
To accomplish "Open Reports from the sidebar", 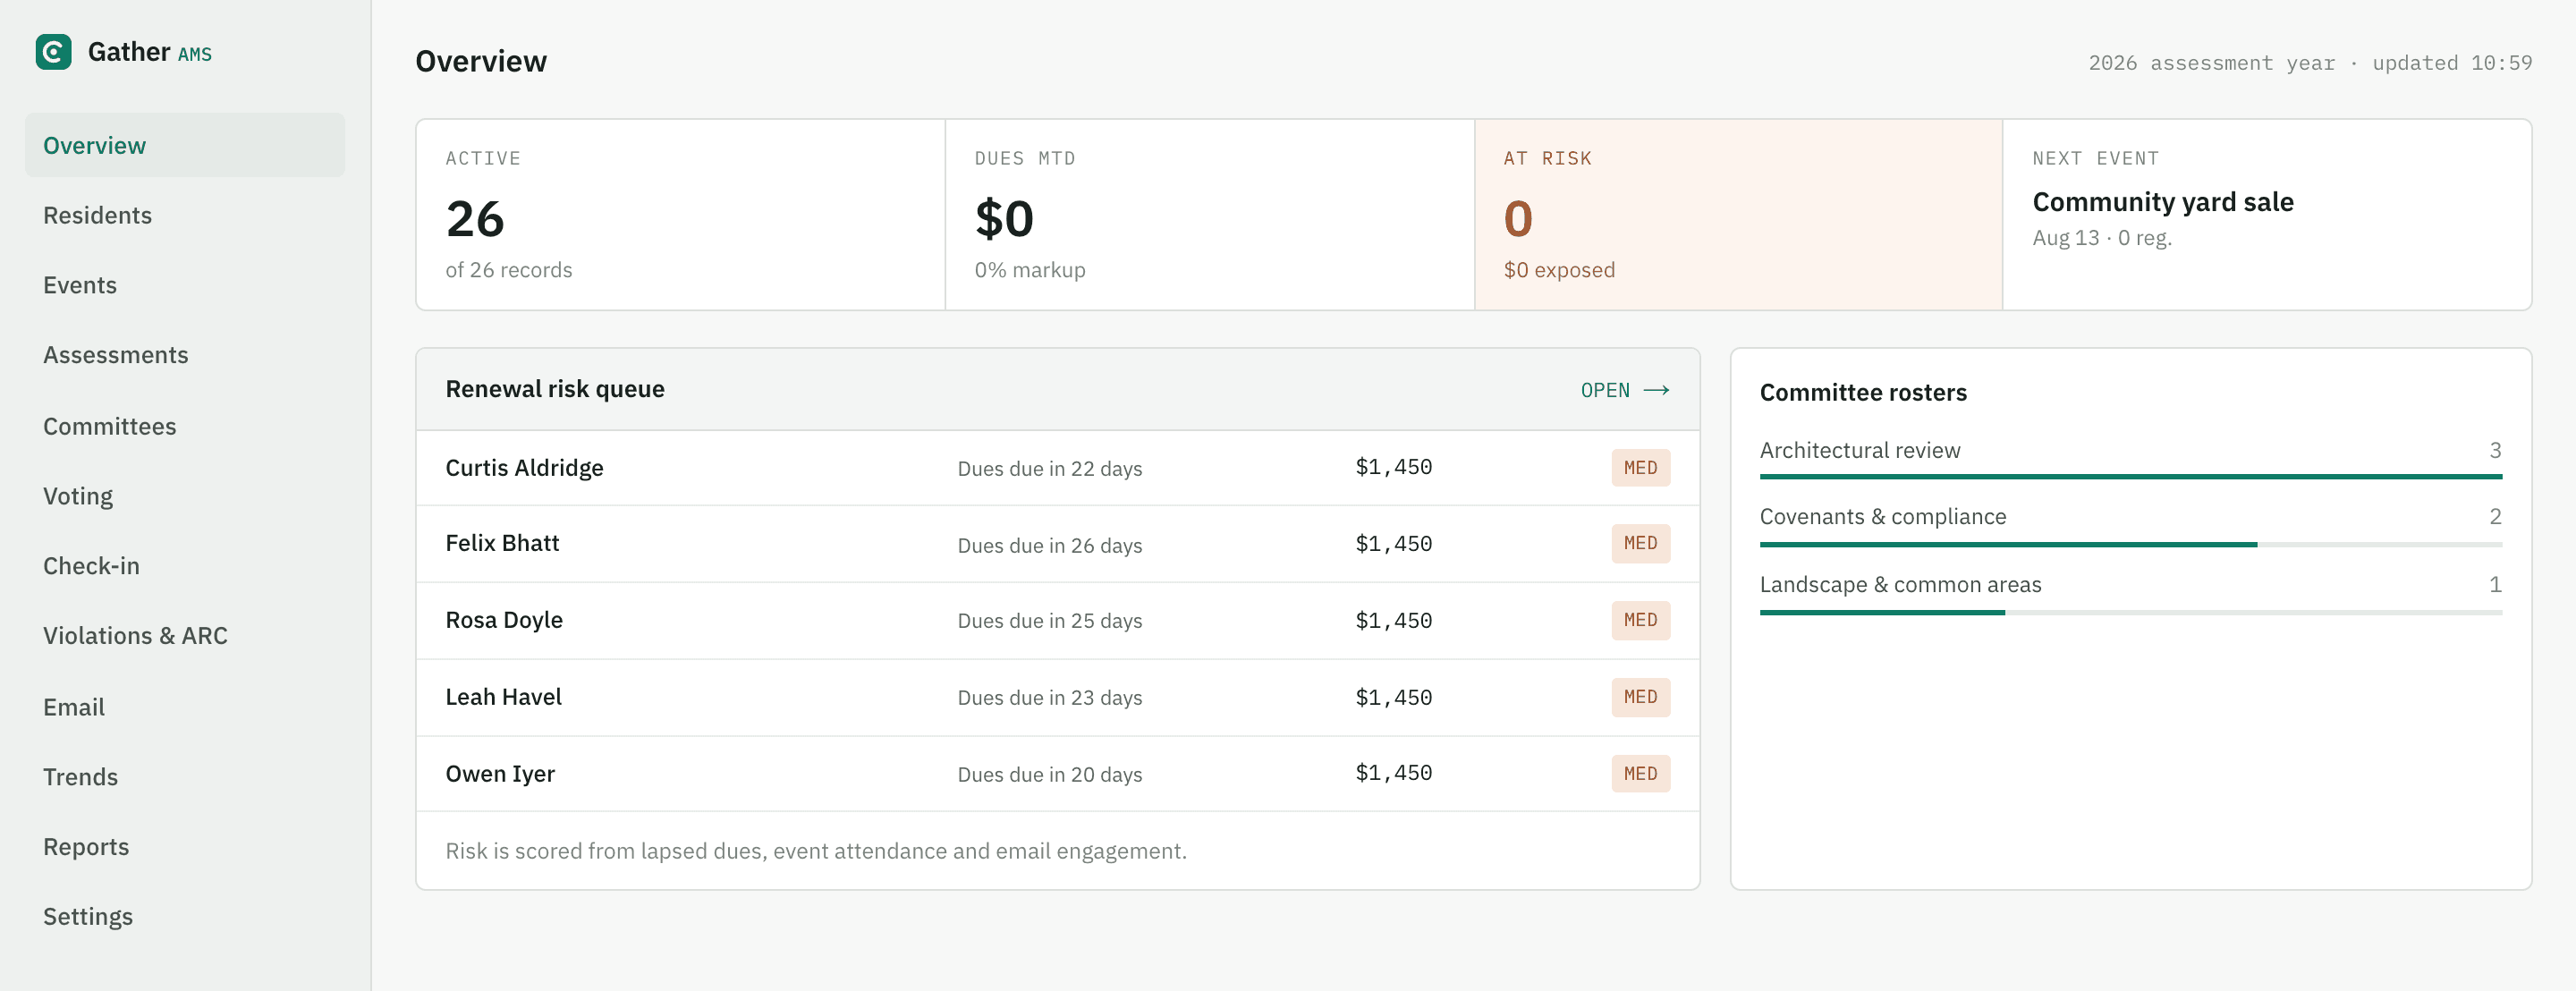I will click(185, 847).
